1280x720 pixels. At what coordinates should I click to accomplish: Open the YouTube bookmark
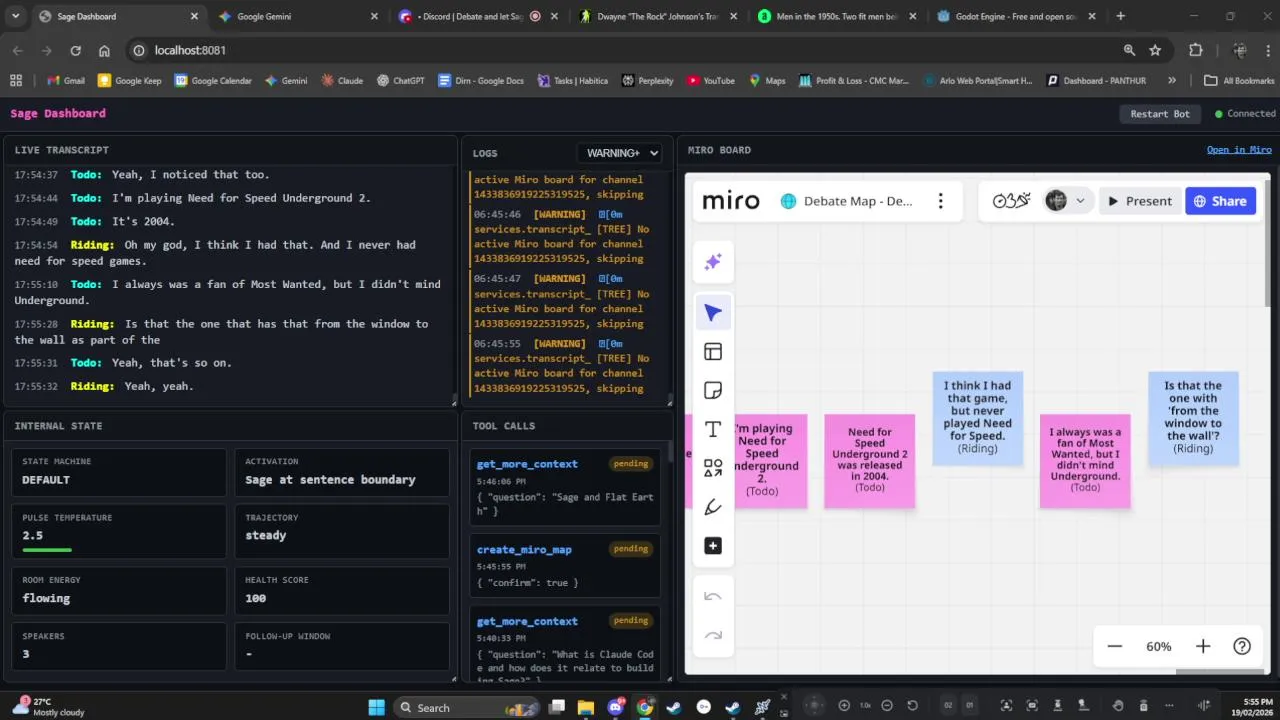pyautogui.click(x=711, y=81)
